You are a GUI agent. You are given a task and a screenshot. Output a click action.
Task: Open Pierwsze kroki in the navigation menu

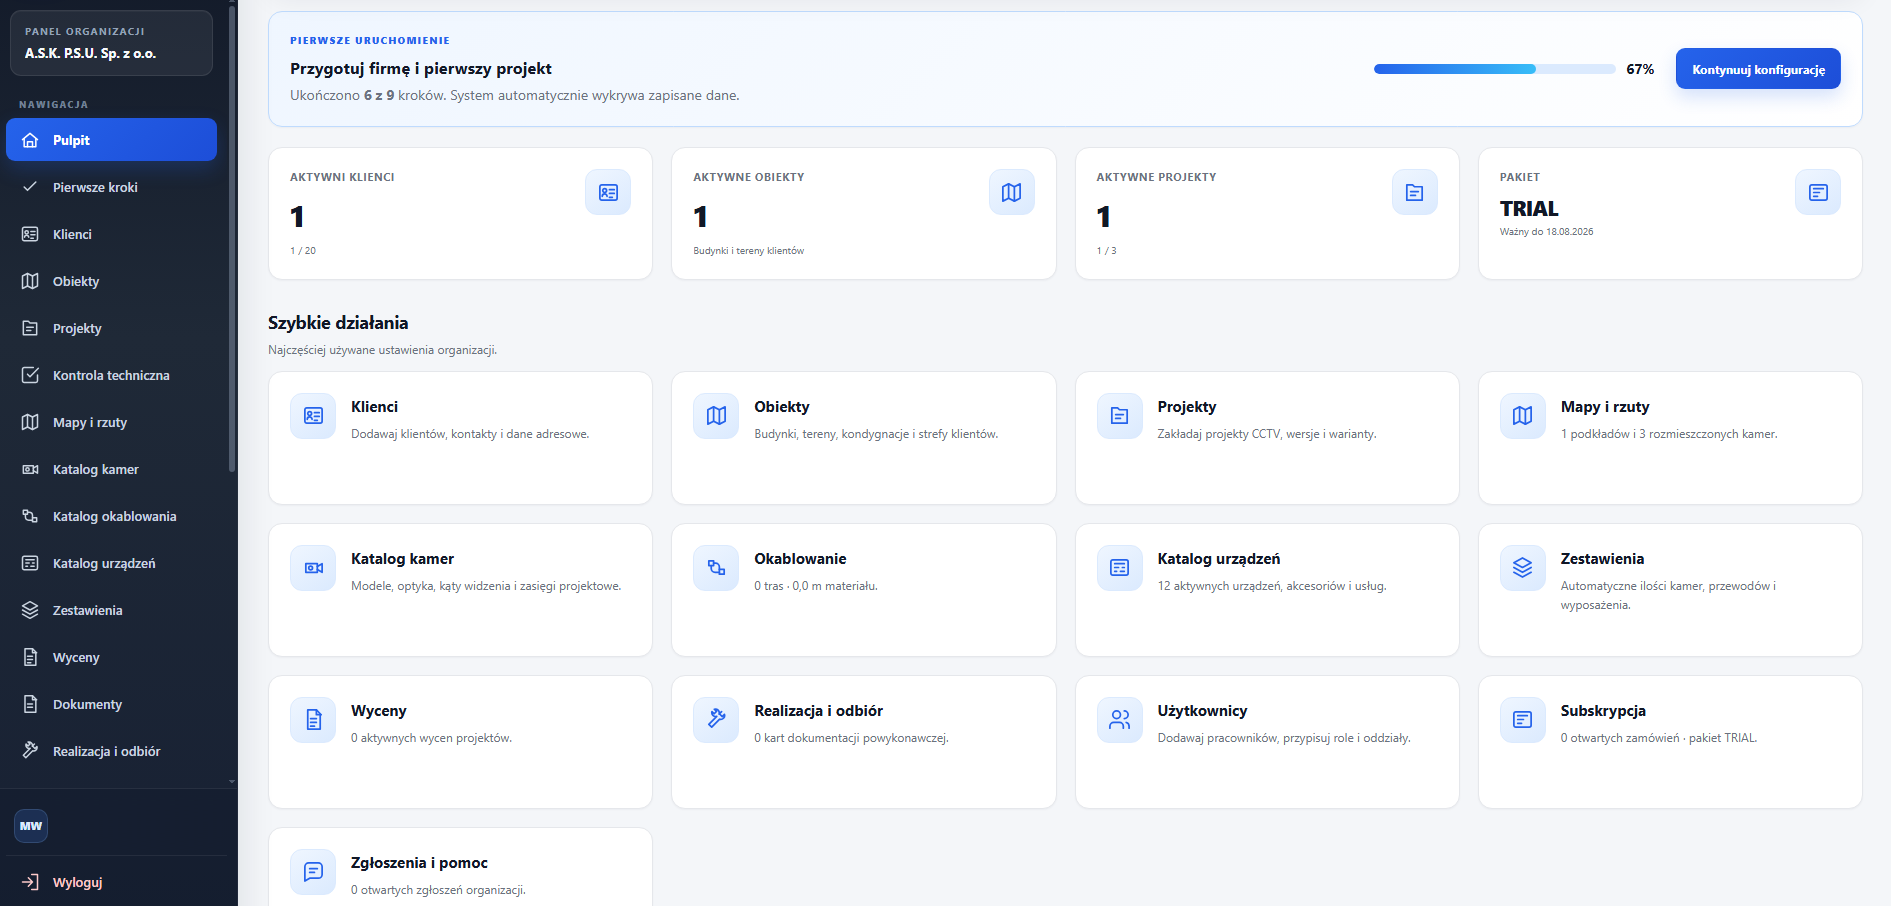(x=111, y=187)
